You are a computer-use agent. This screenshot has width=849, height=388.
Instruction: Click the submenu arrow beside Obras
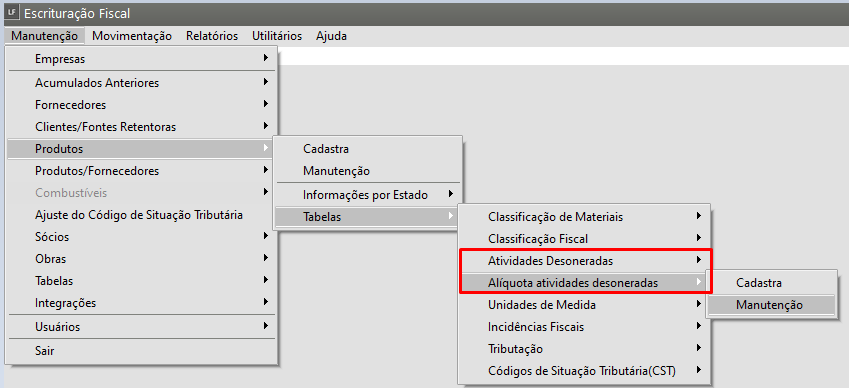click(x=266, y=258)
